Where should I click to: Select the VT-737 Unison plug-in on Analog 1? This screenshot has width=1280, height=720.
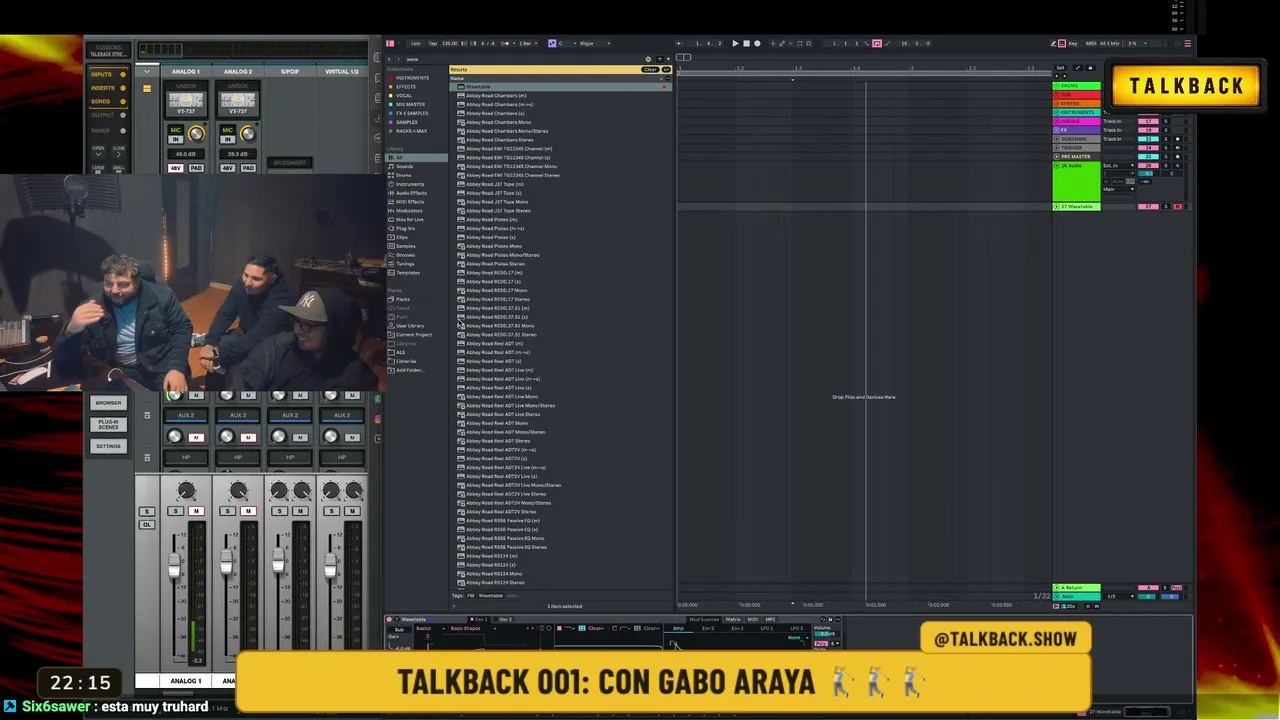tap(185, 102)
